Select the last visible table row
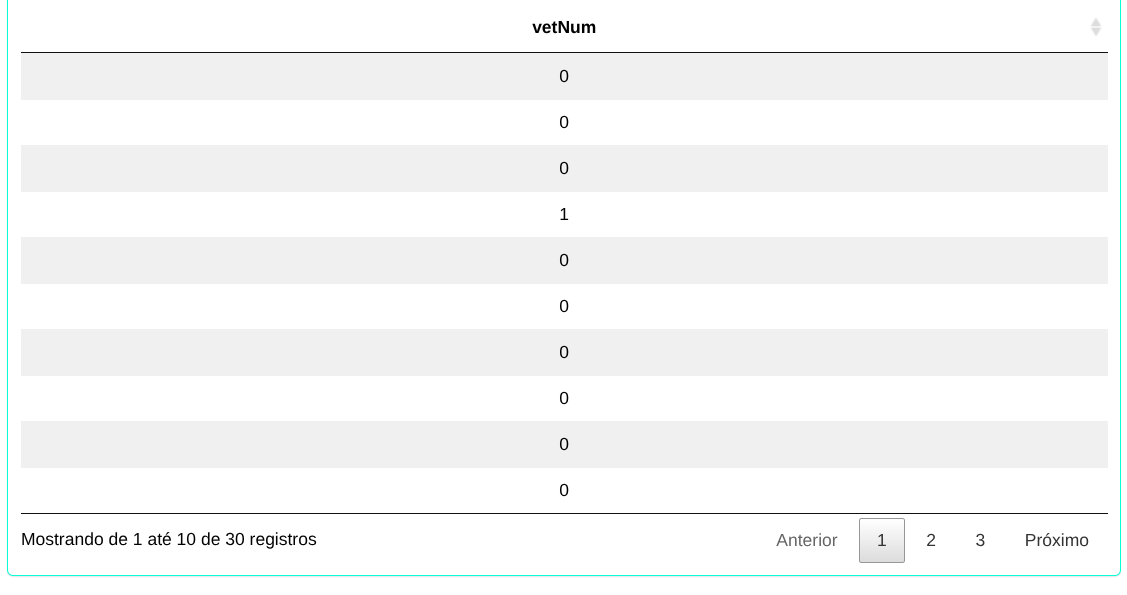This screenshot has height=595, width=1127. (x=564, y=490)
